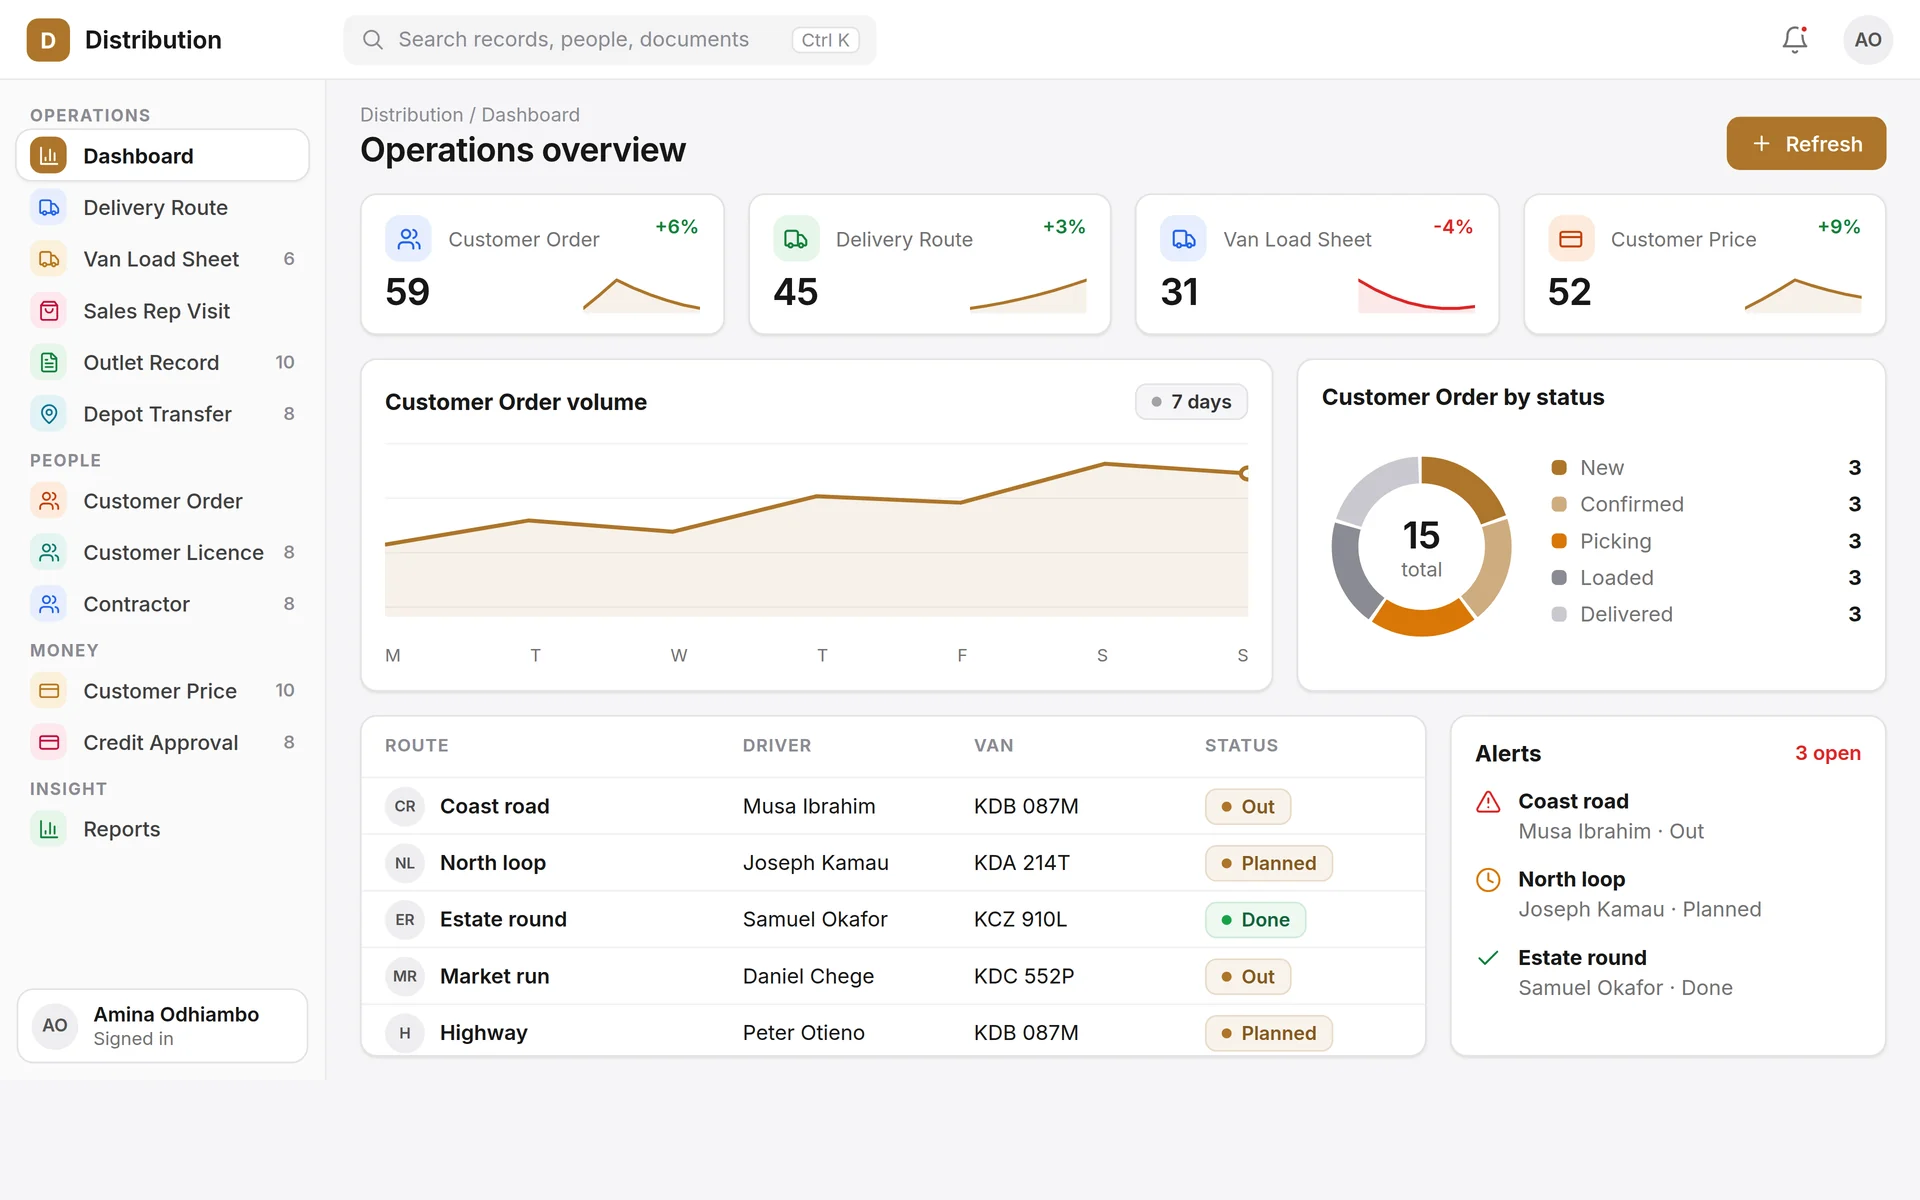
Task: Click the North loop clock alert icon
Action: click(x=1488, y=880)
